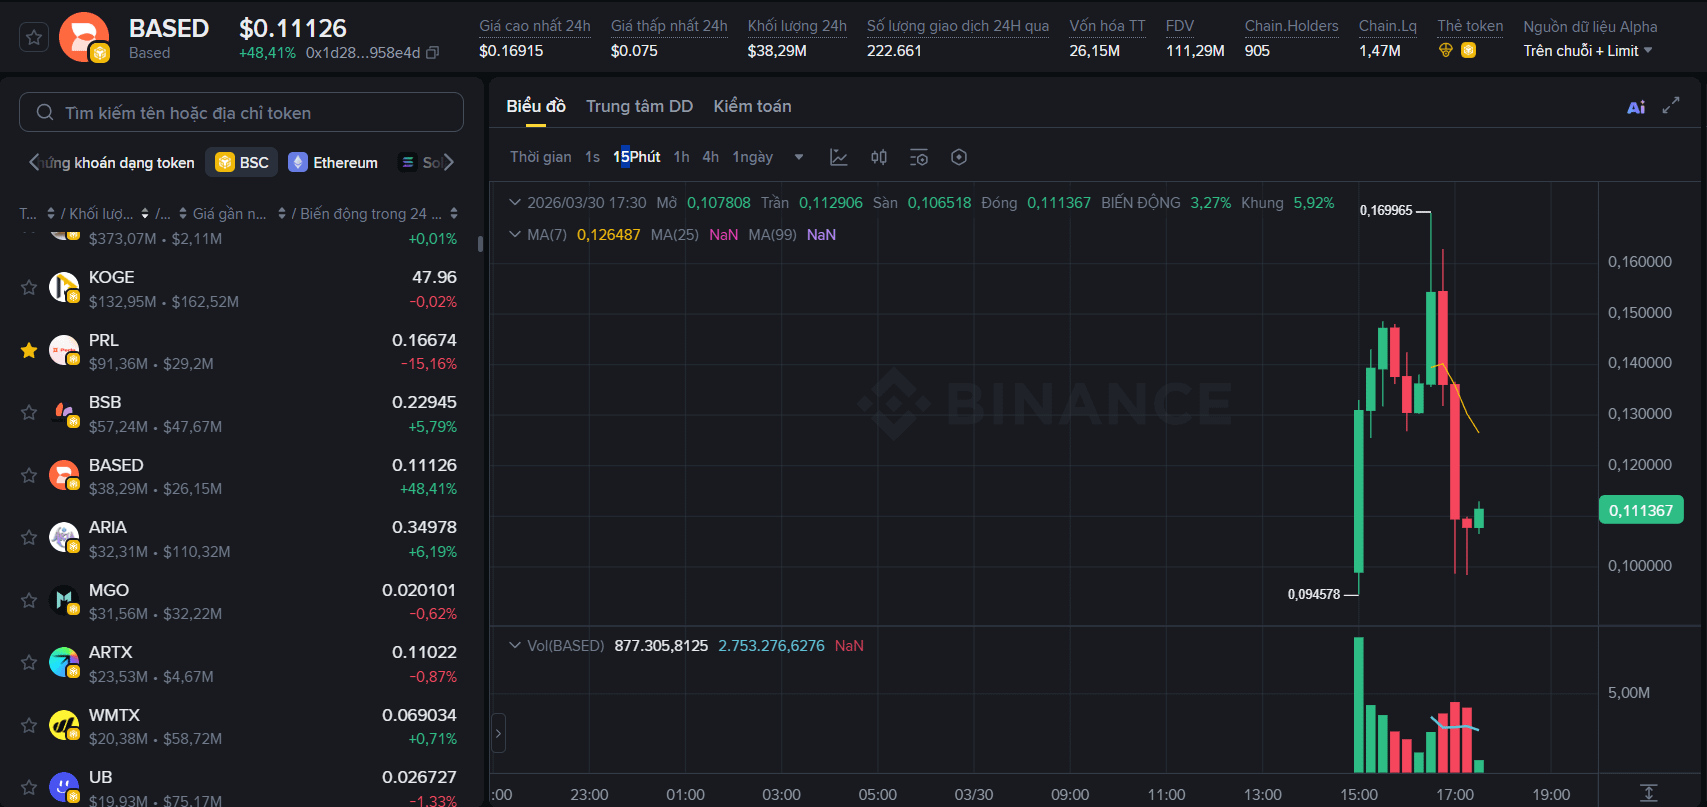Open chart type line icon
This screenshot has width=1707, height=807.
pyautogui.click(x=839, y=157)
